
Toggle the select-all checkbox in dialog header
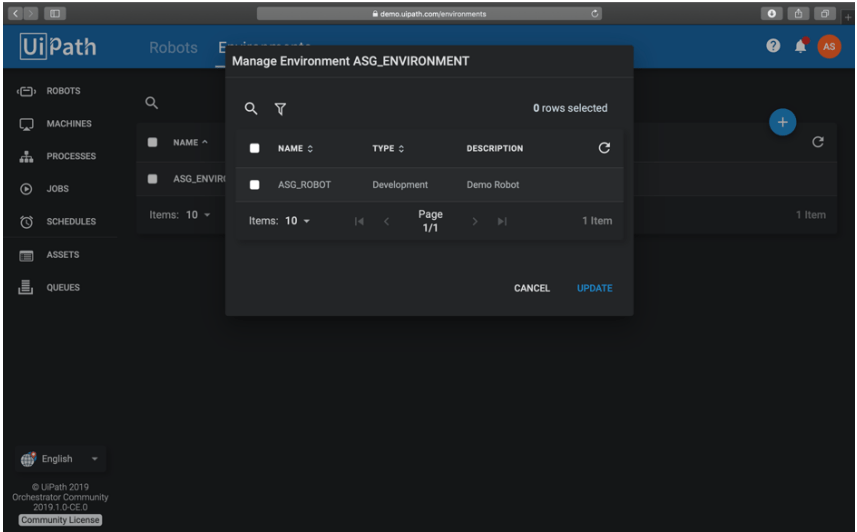point(254,149)
